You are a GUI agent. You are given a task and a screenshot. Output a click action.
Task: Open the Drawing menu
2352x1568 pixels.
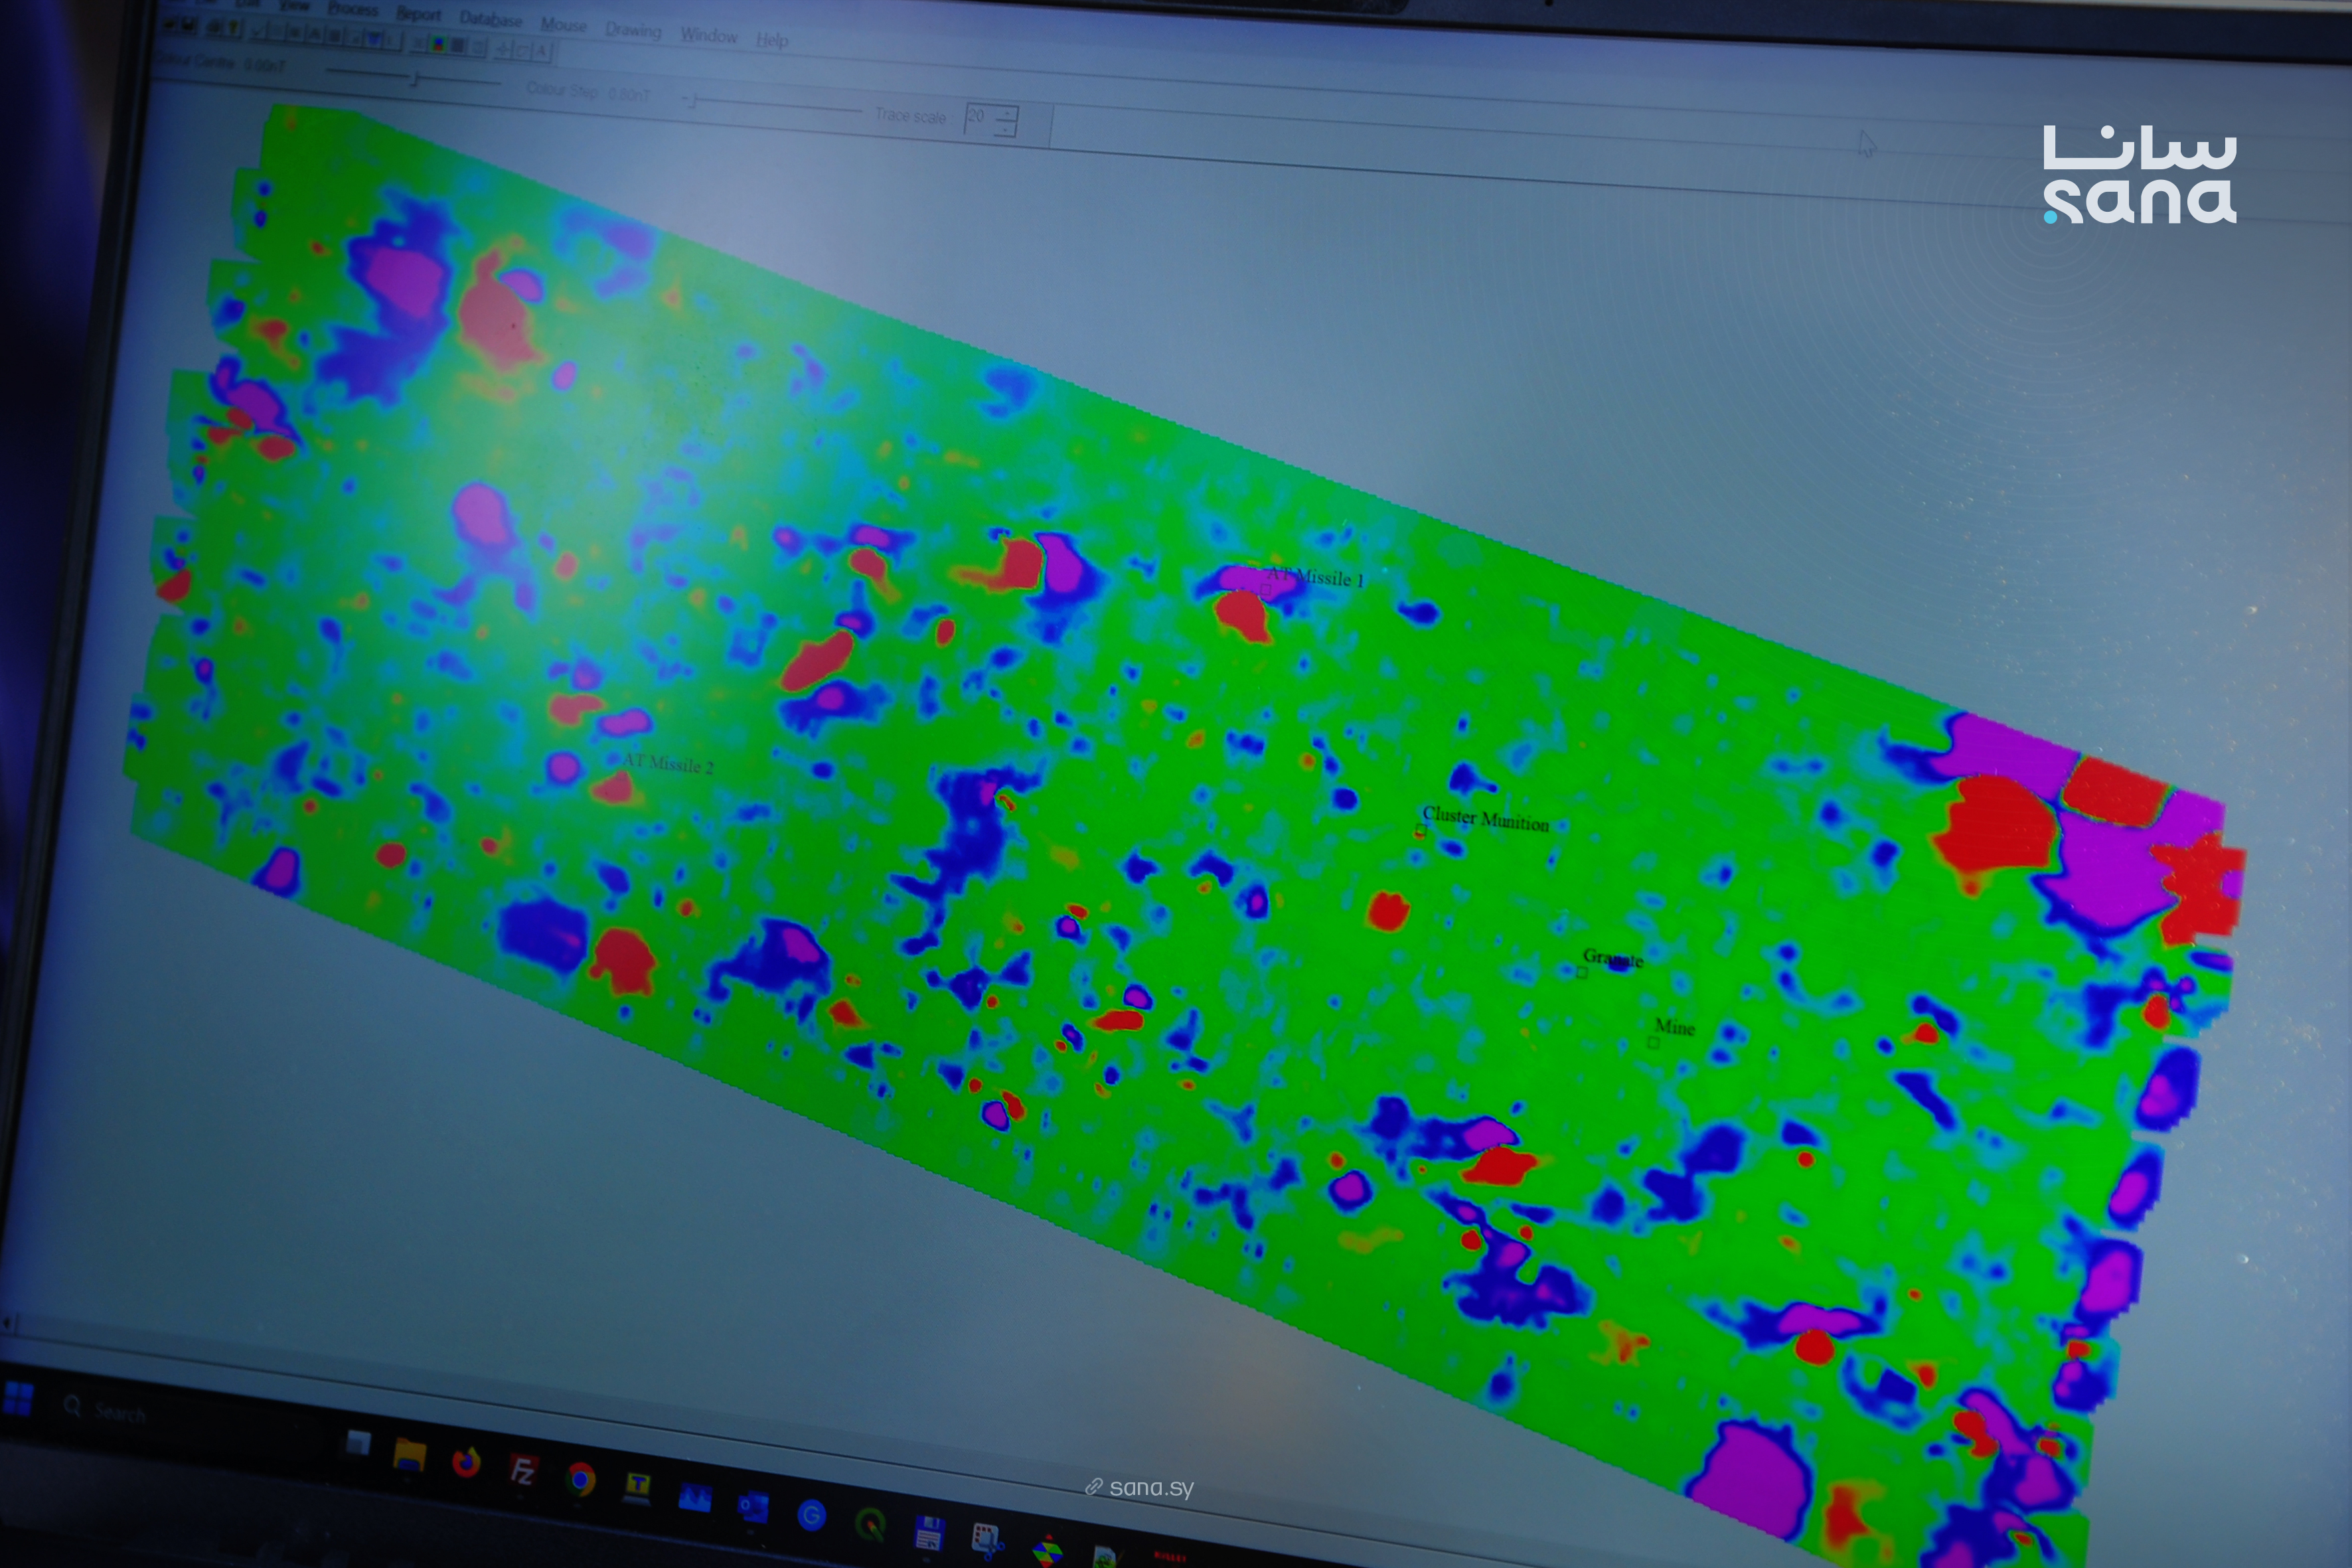(x=633, y=30)
